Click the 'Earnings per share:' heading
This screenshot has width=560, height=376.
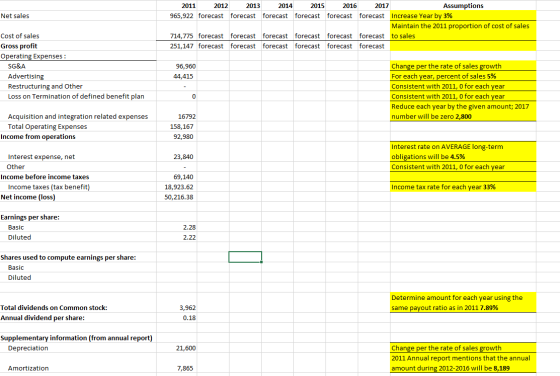tap(30, 217)
